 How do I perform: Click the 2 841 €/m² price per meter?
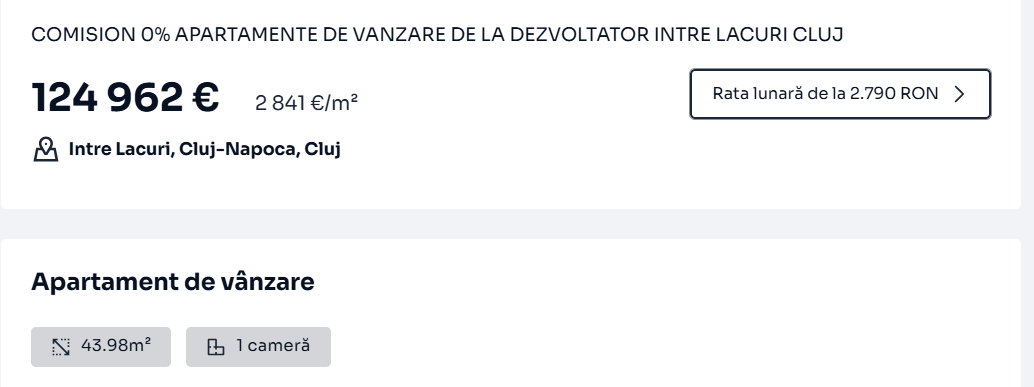[x=307, y=103]
